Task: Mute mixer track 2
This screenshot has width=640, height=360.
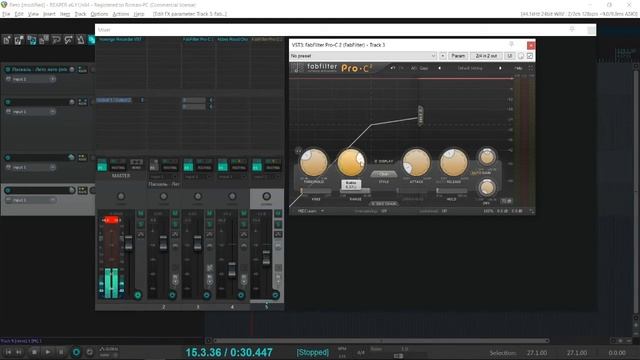Action: (x=175, y=213)
